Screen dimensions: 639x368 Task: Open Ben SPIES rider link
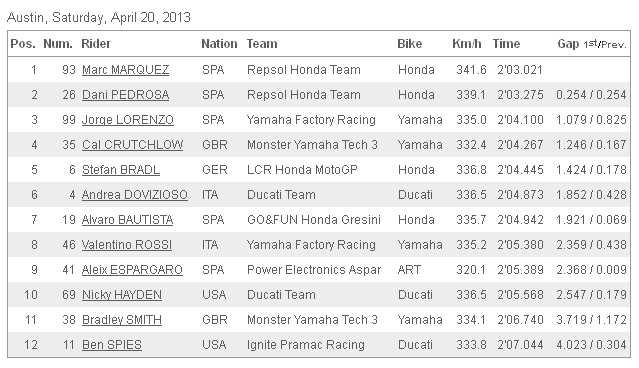pyautogui.click(x=112, y=345)
